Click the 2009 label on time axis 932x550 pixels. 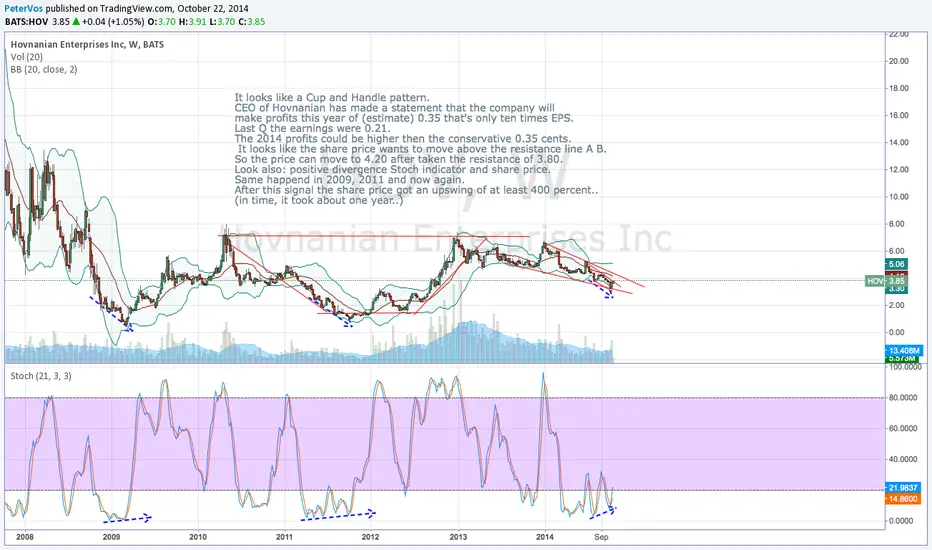coord(111,537)
